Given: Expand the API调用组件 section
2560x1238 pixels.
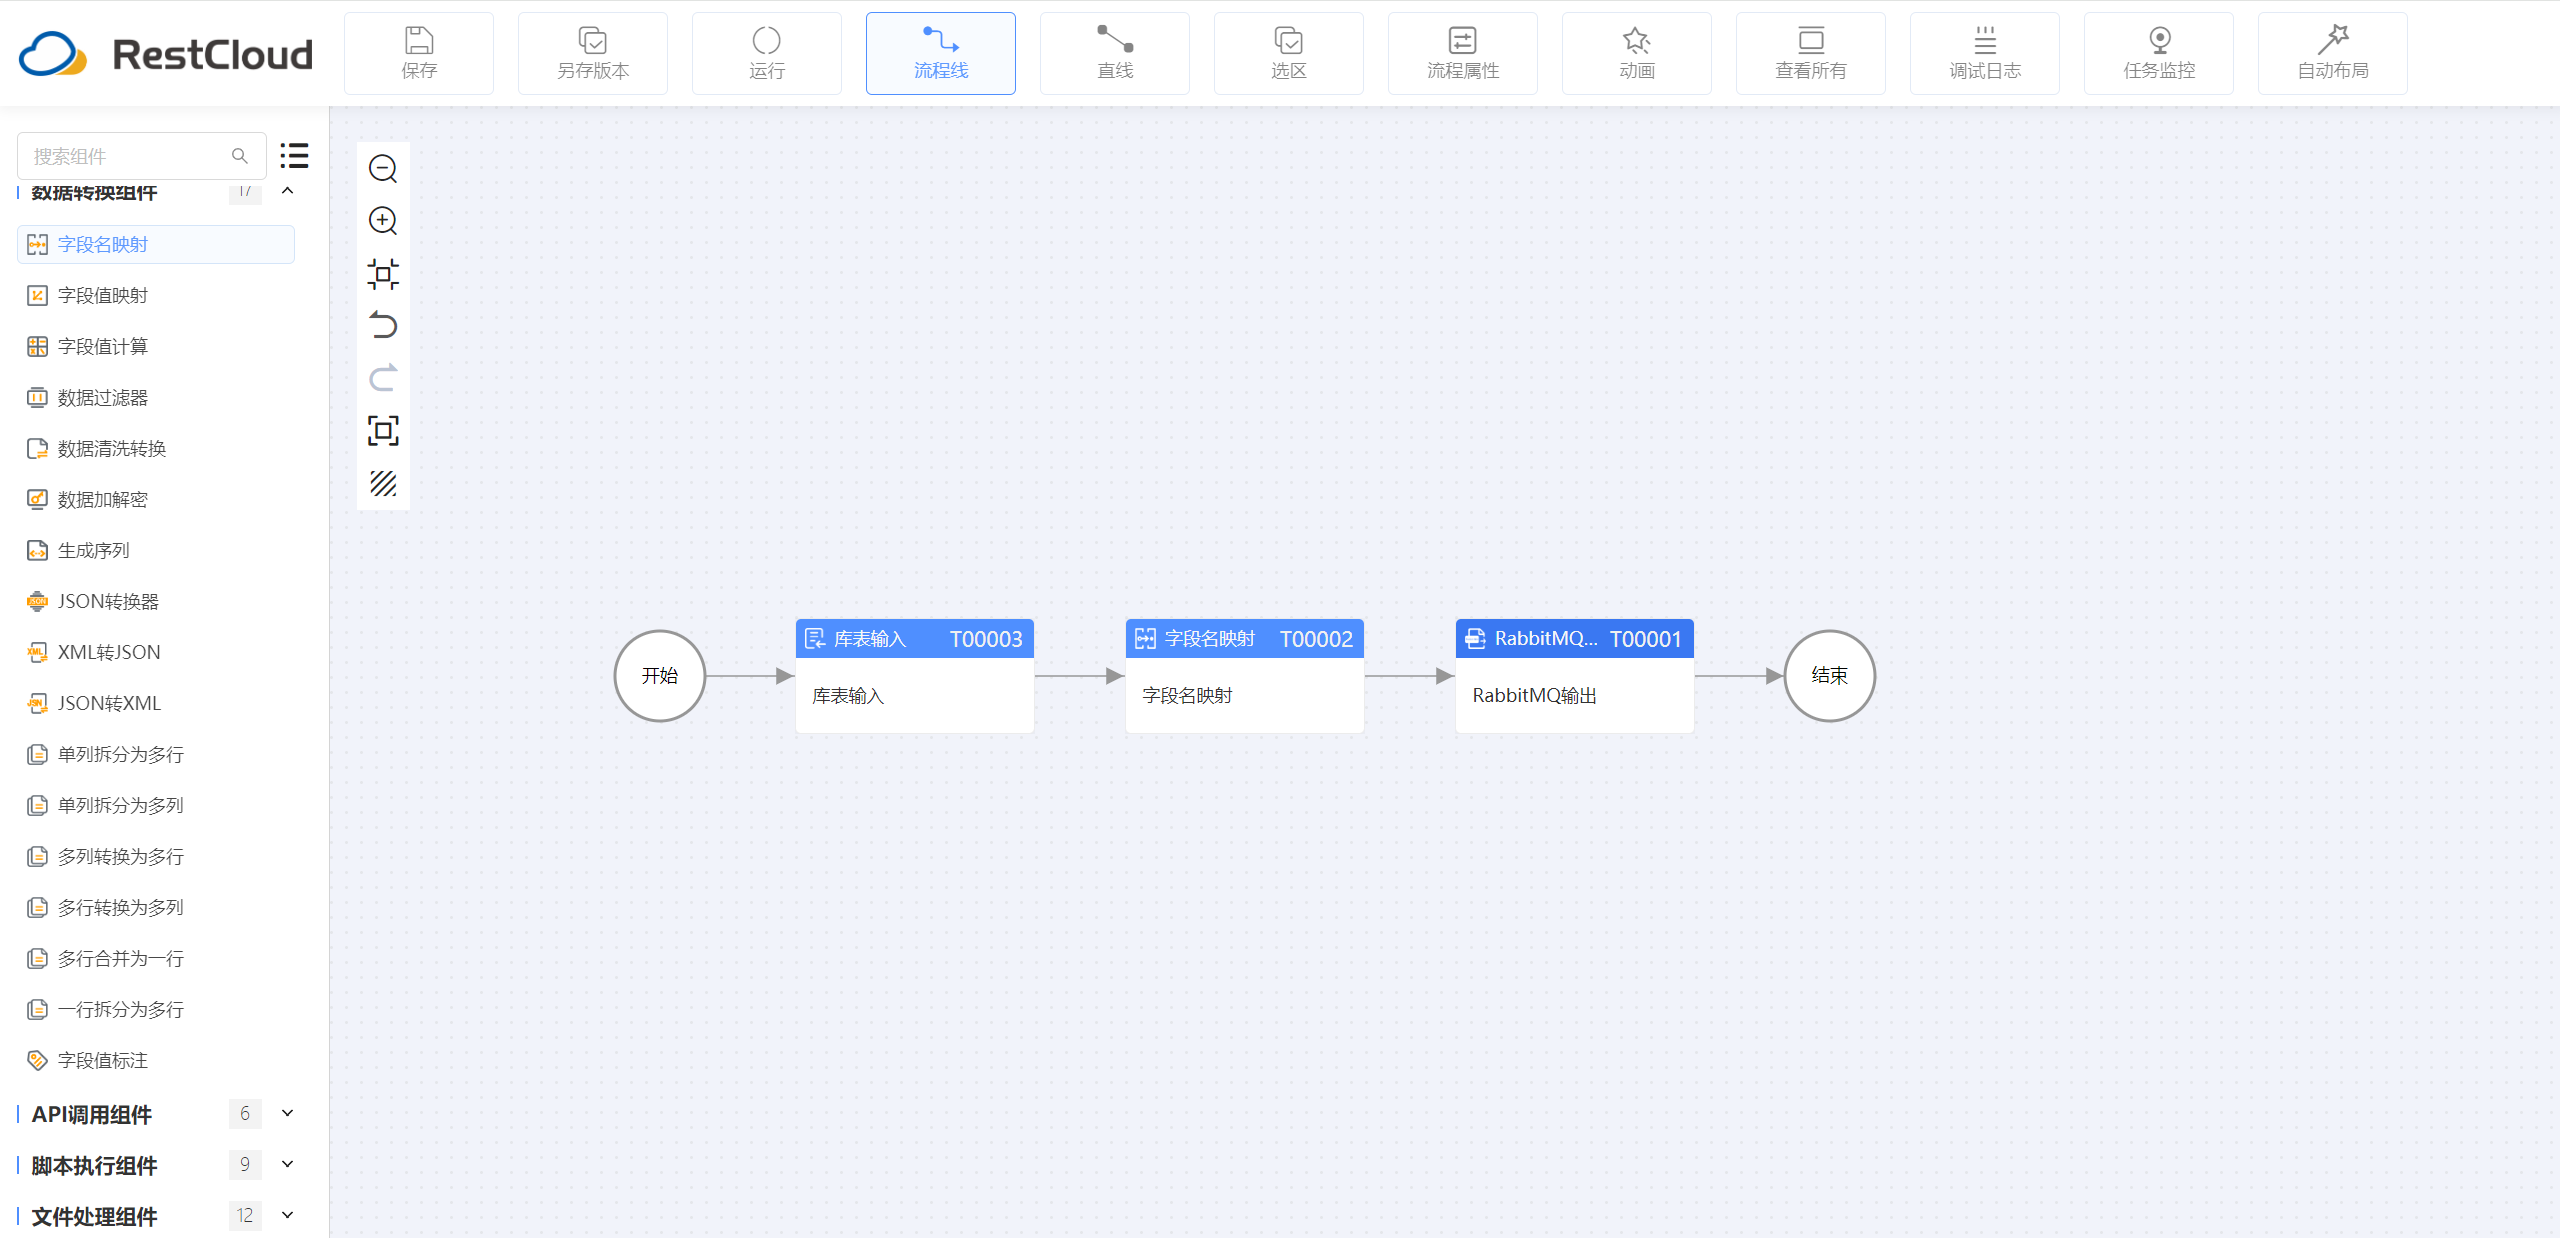Looking at the screenshot, I should (x=287, y=1113).
